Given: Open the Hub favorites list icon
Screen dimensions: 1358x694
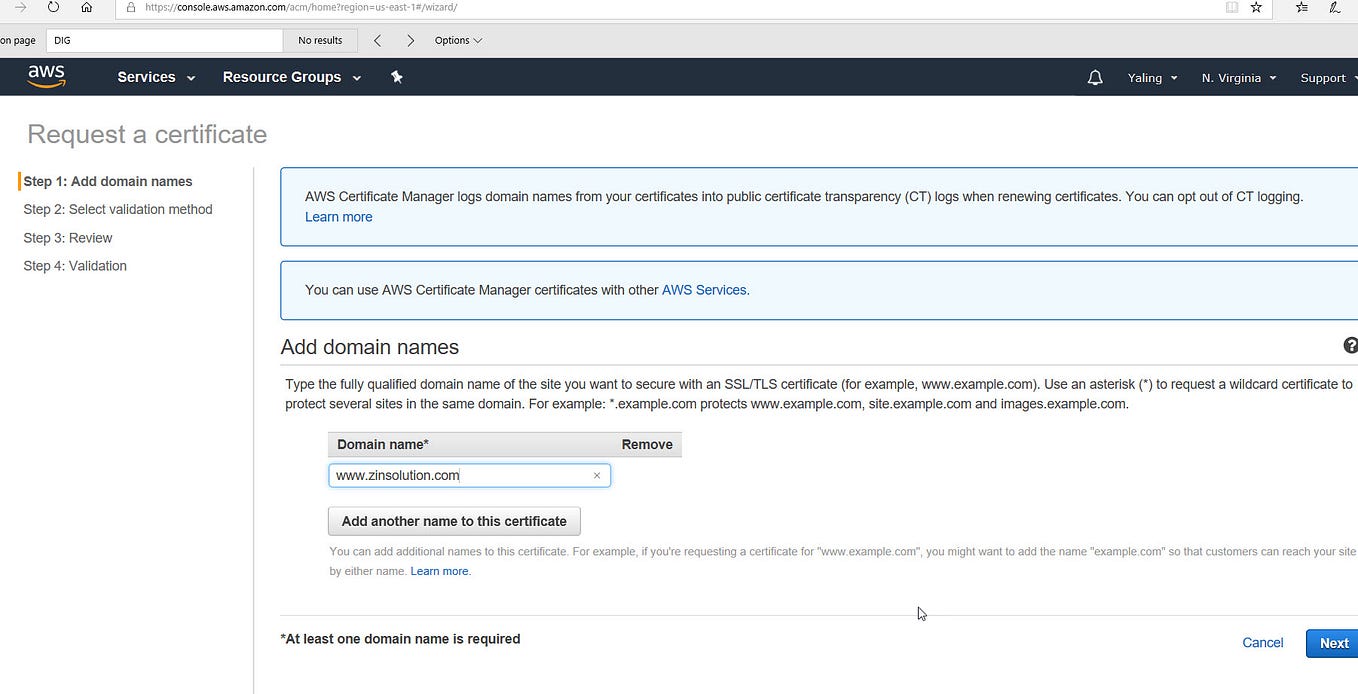Looking at the screenshot, I should click(x=1301, y=7).
